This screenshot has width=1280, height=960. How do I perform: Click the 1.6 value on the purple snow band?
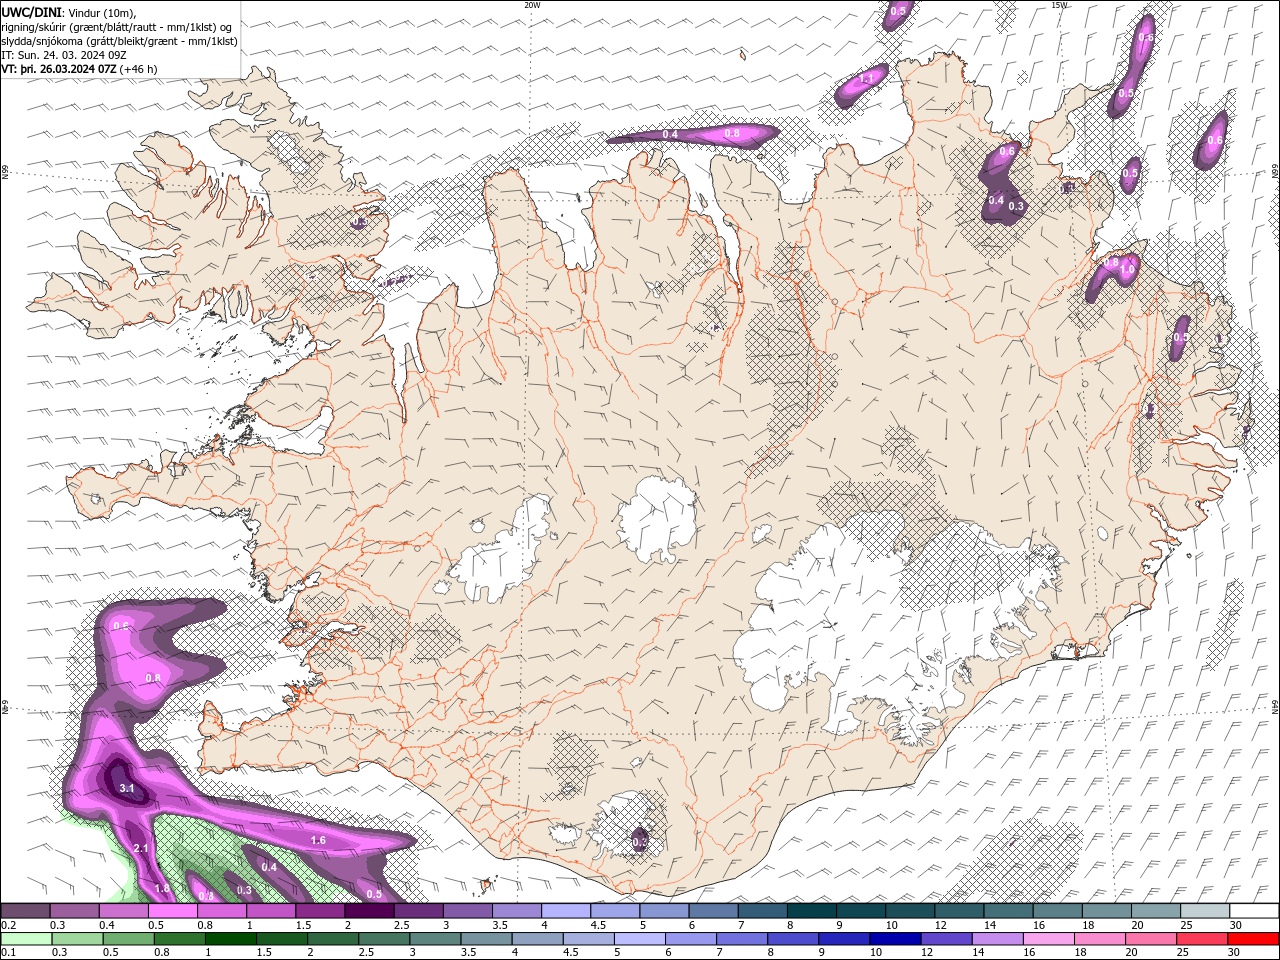pyautogui.click(x=318, y=841)
